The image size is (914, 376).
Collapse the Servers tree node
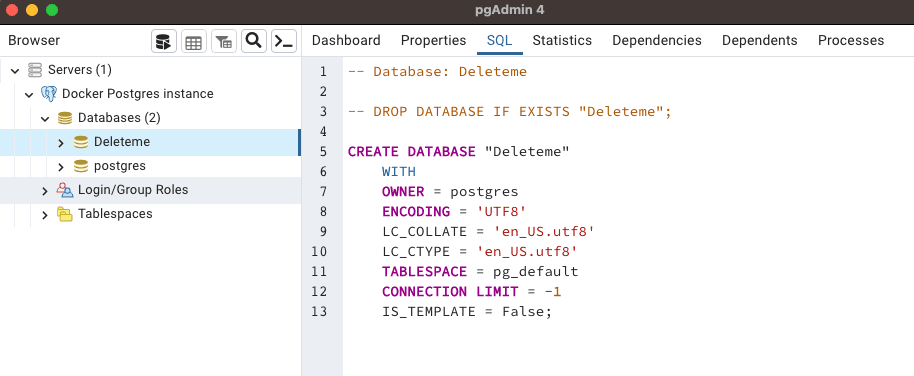coord(15,71)
